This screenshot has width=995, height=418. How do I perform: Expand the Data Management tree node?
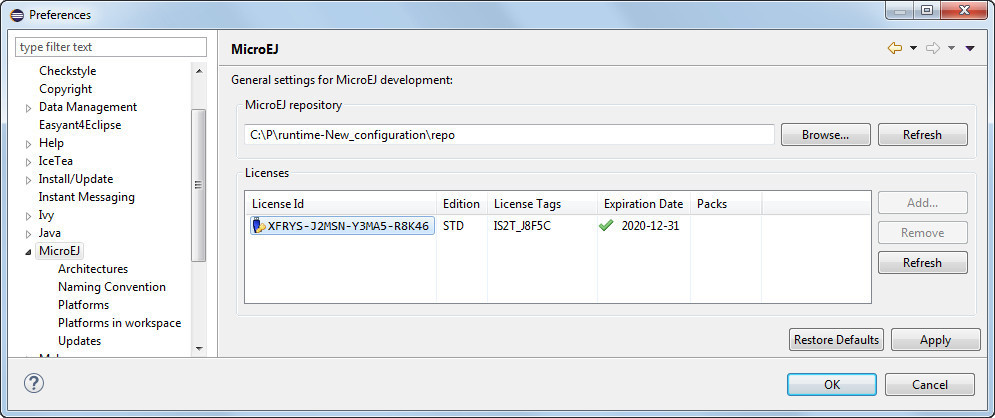29,108
